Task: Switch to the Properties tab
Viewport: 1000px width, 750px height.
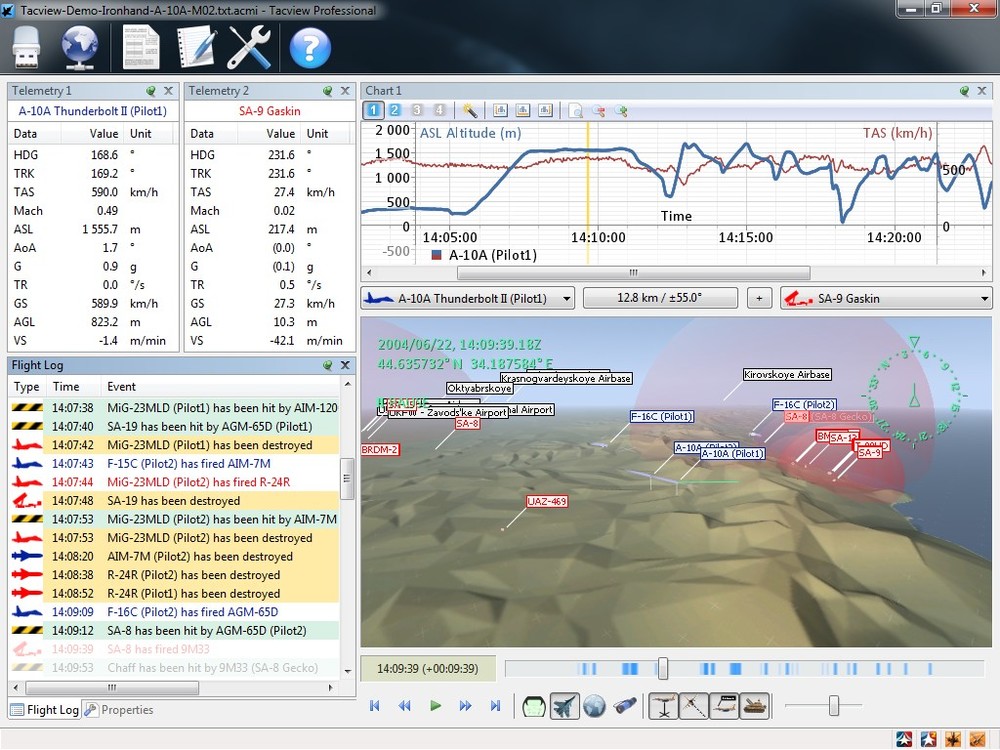Action: [x=119, y=710]
